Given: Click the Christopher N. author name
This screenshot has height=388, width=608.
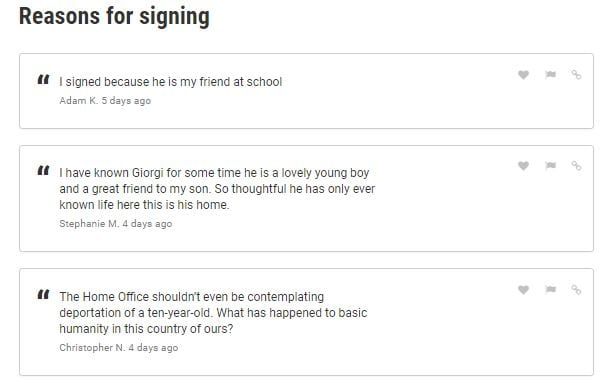Looking at the screenshot, I should [92, 348].
